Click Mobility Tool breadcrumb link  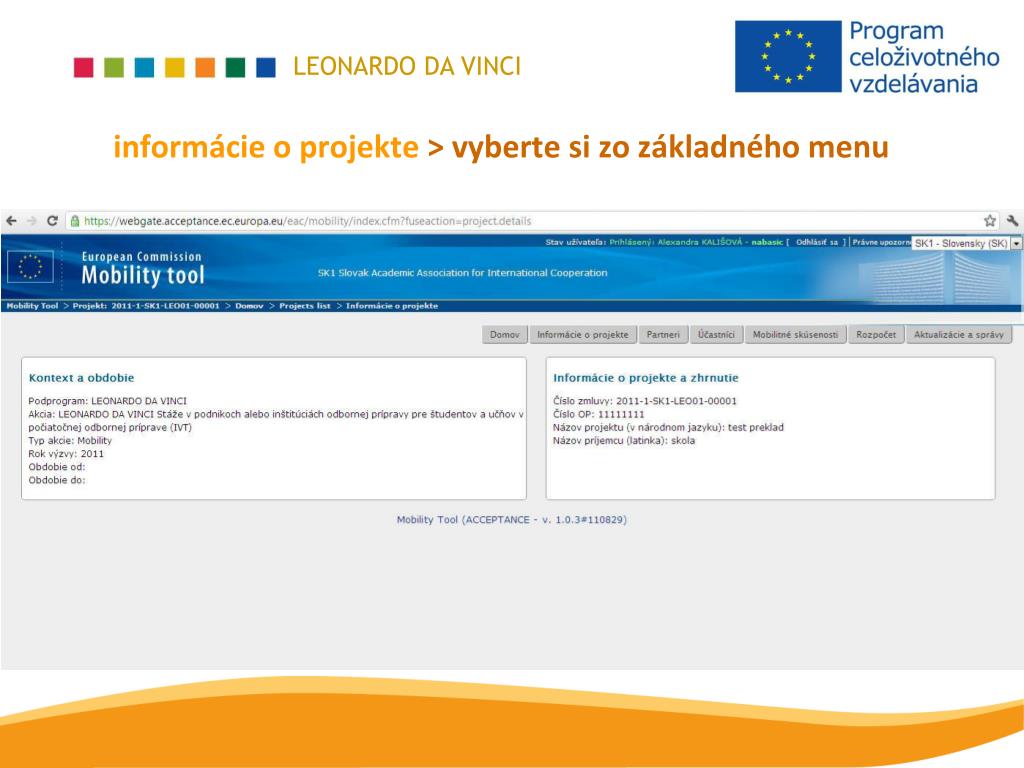click(32, 306)
